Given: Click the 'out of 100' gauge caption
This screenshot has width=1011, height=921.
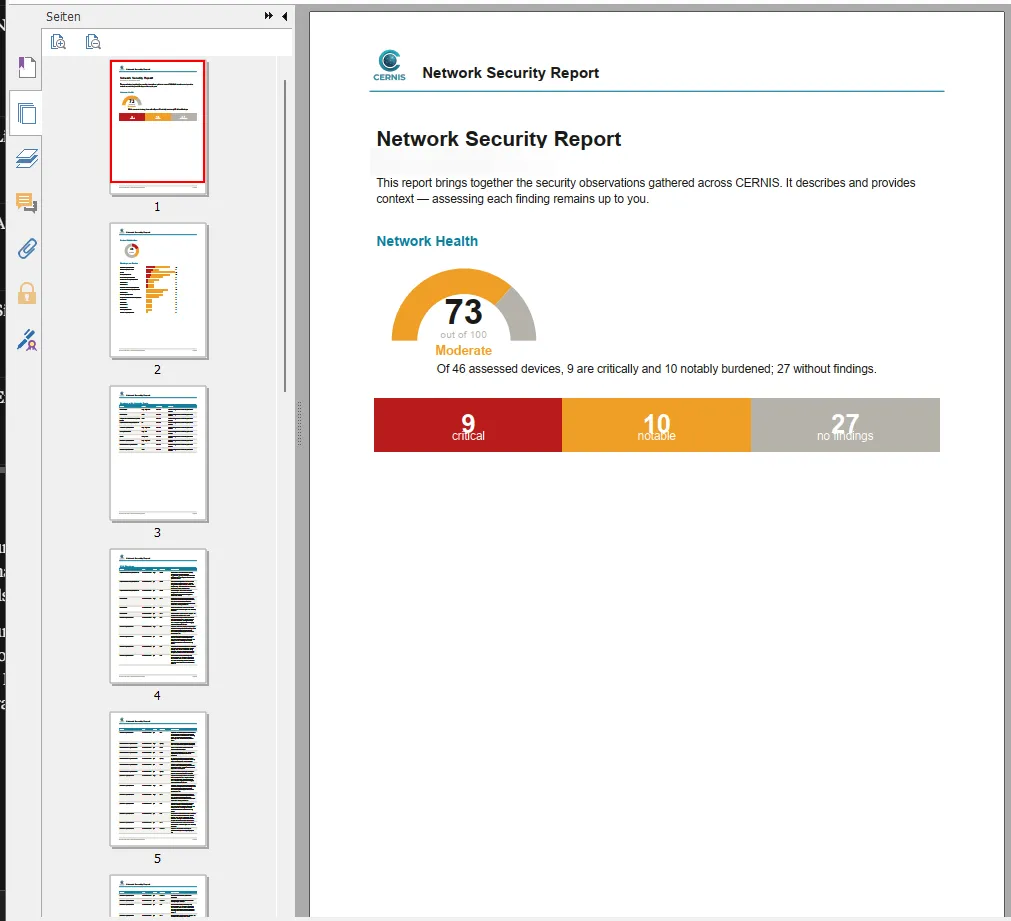Looking at the screenshot, I should click(463, 335).
